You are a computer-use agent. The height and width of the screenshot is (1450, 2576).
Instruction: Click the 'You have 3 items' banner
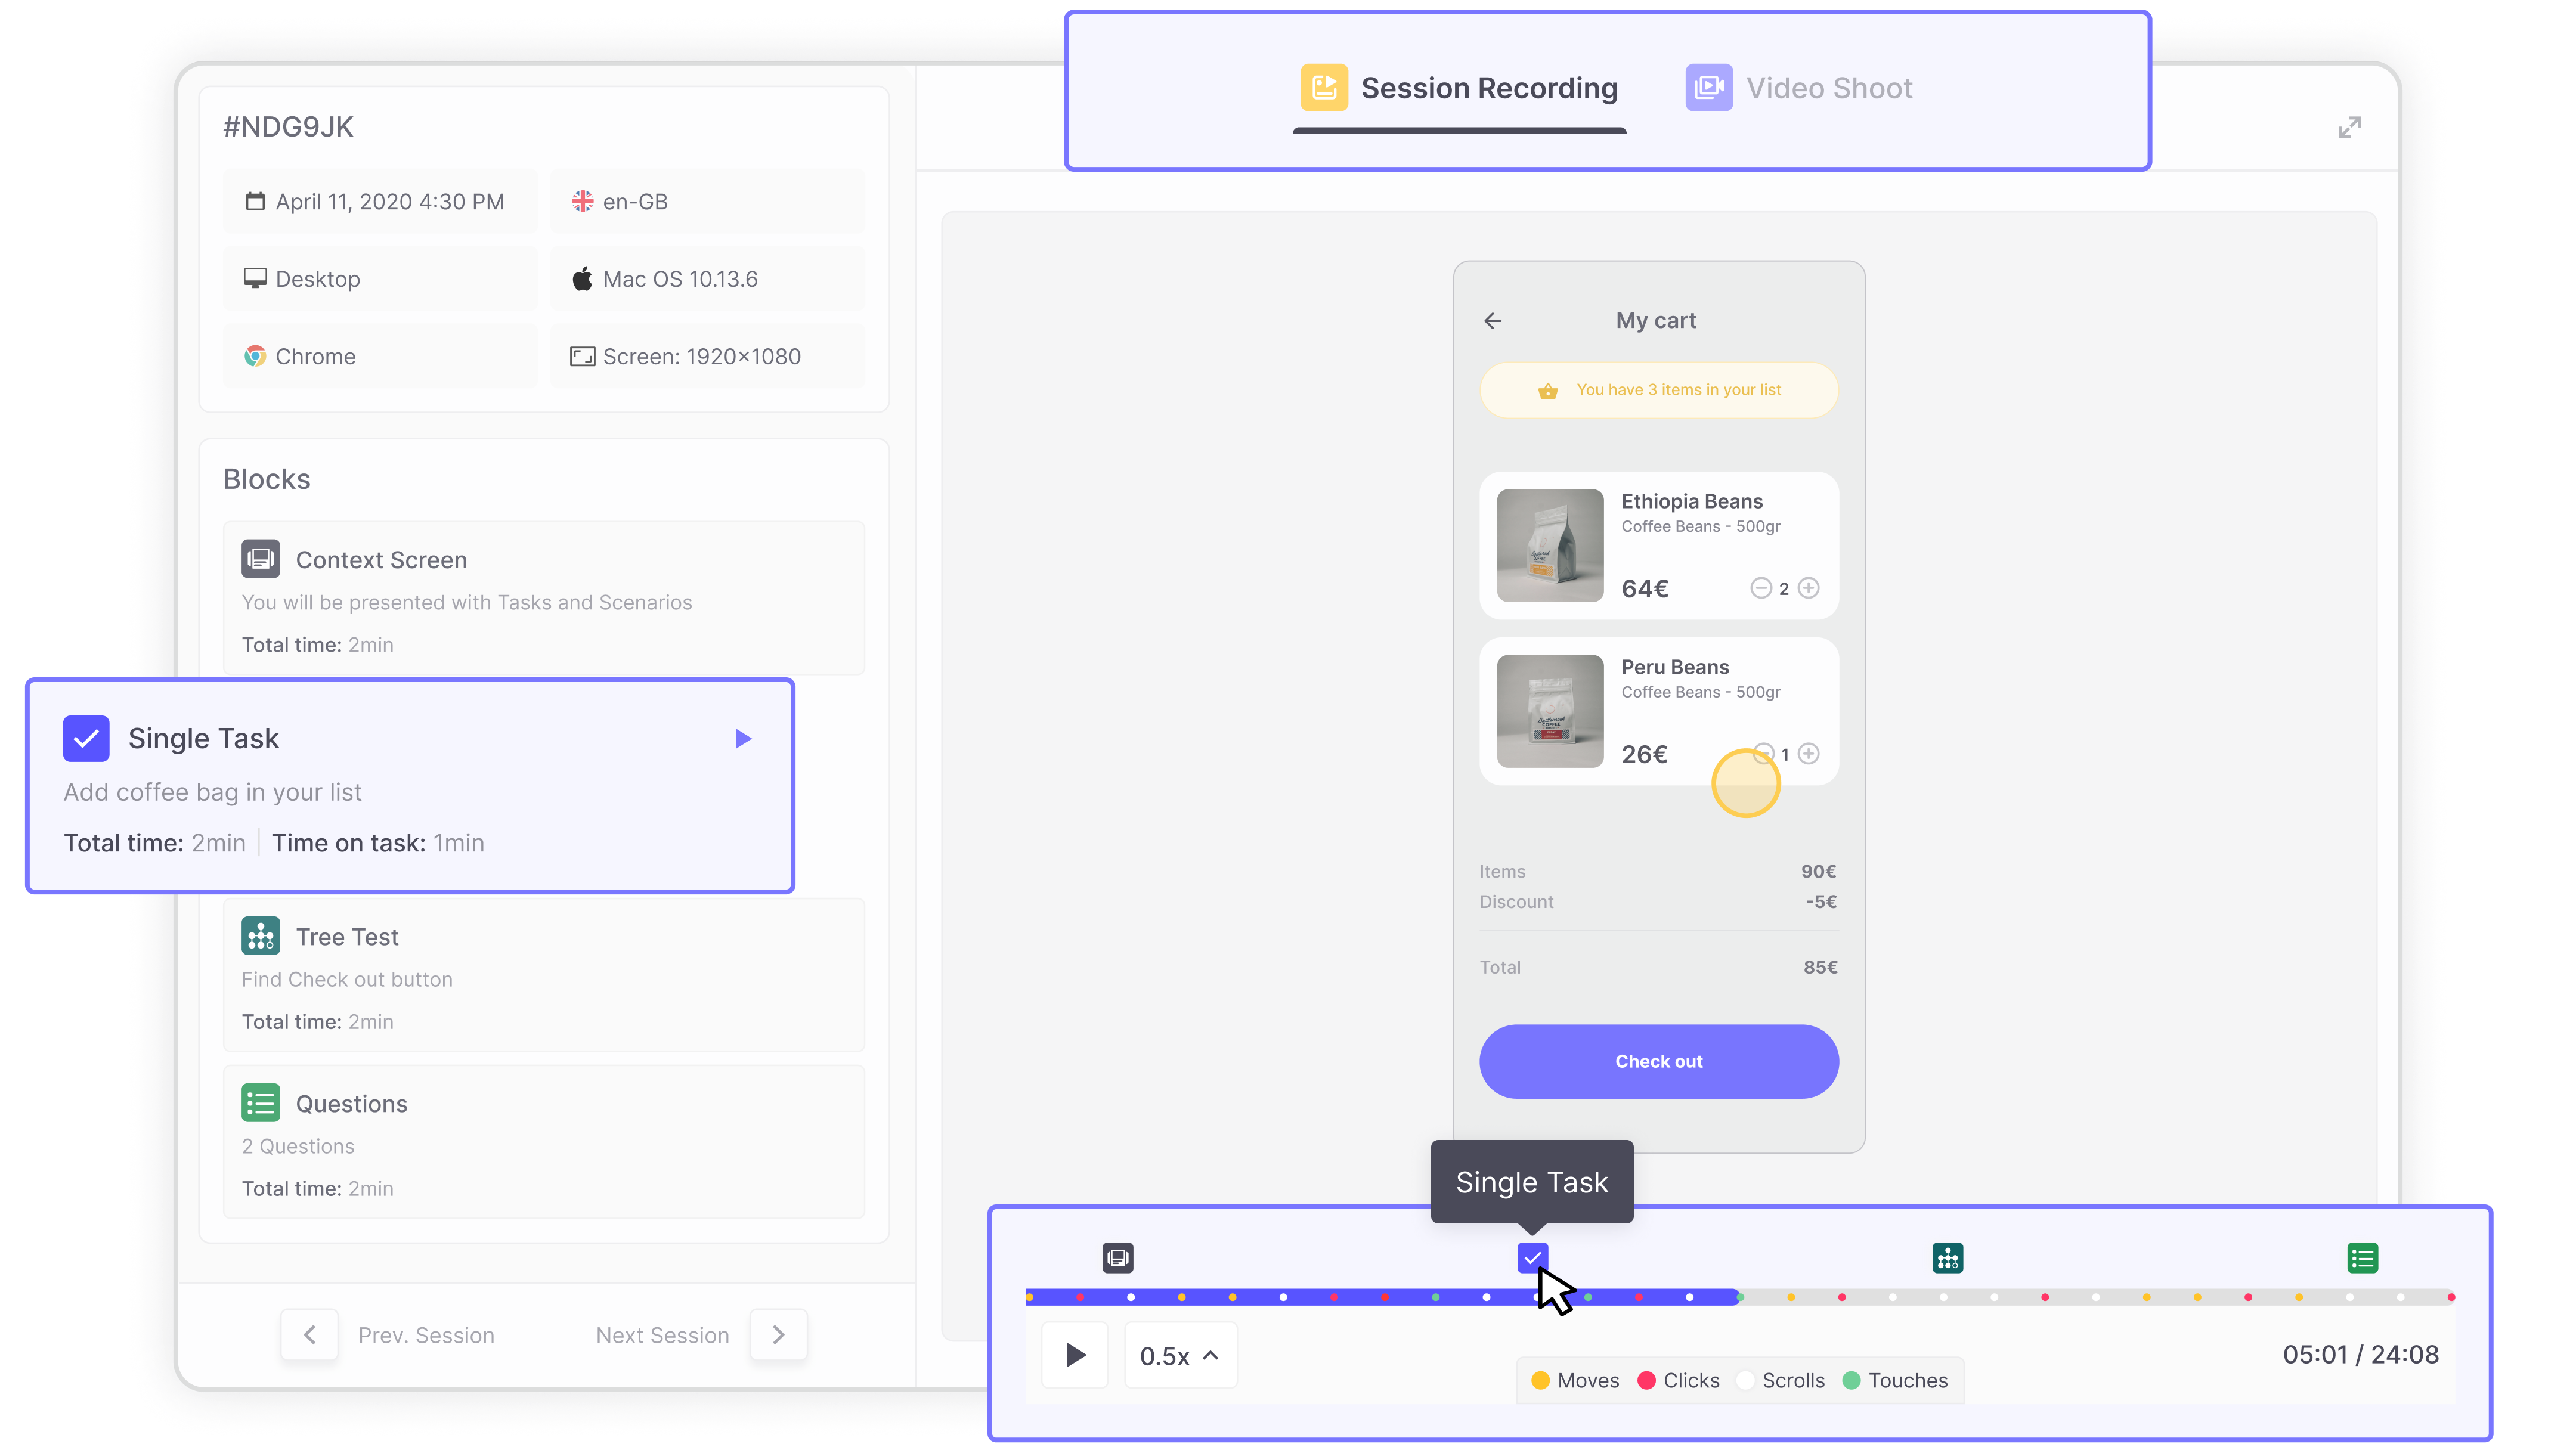coord(1659,390)
